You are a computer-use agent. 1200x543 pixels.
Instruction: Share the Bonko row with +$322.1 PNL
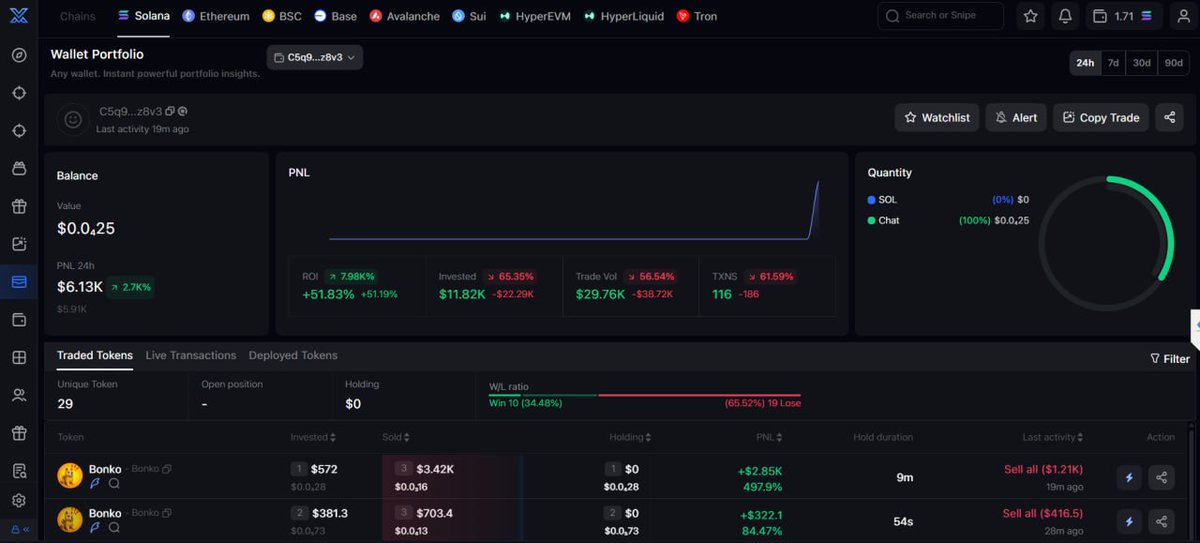(x=1161, y=521)
